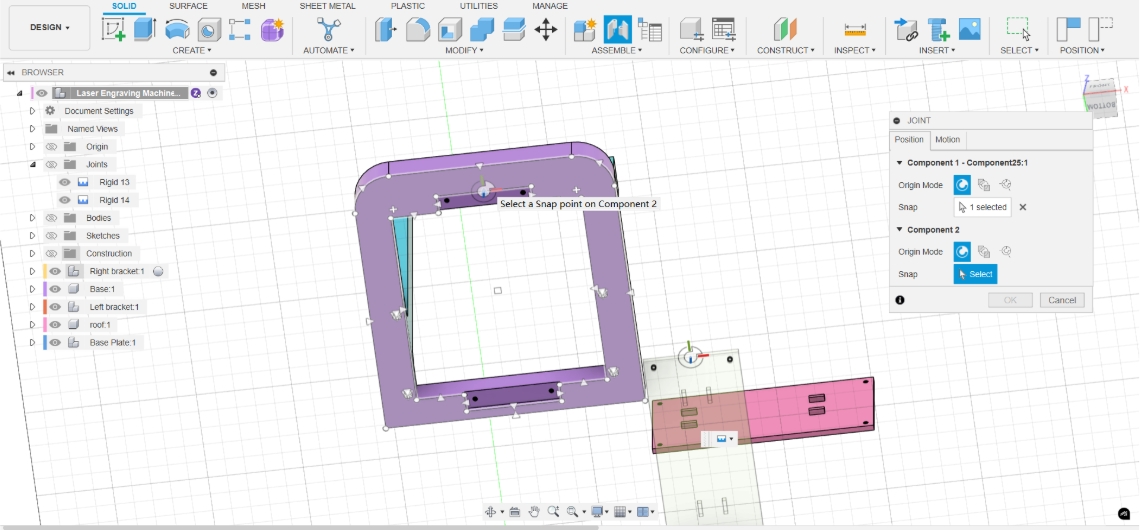This screenshot has height=530, width=1140.
Task: Click the Left bracket:1 orange color swatch
Action: pyautogui.click(x=45, y=307)
